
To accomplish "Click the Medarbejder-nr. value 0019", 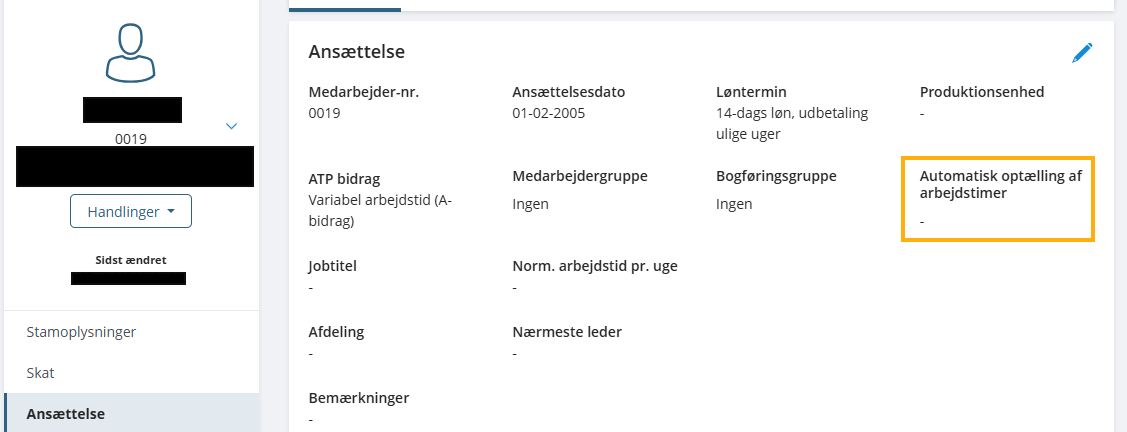I will [325, 113].
